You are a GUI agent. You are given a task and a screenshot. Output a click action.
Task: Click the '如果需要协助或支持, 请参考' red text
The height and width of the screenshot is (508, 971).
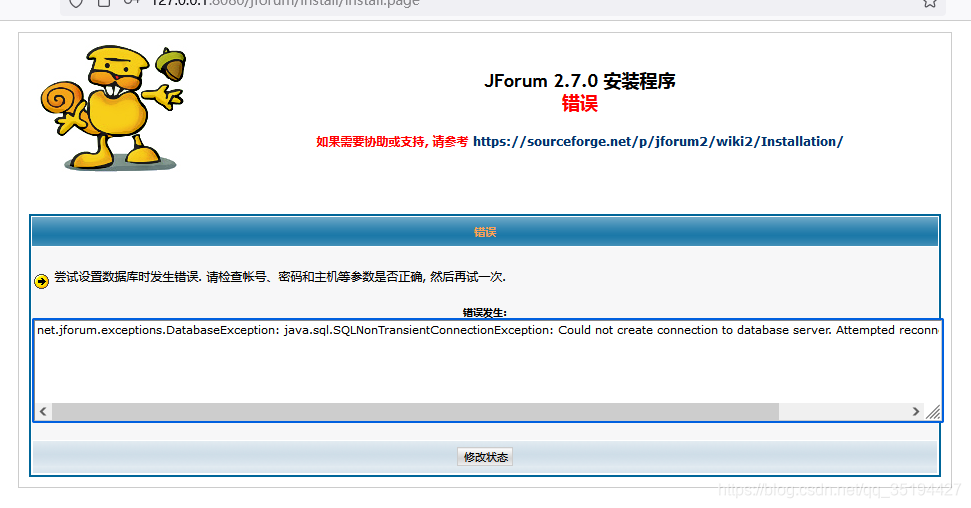coord(392,142)
